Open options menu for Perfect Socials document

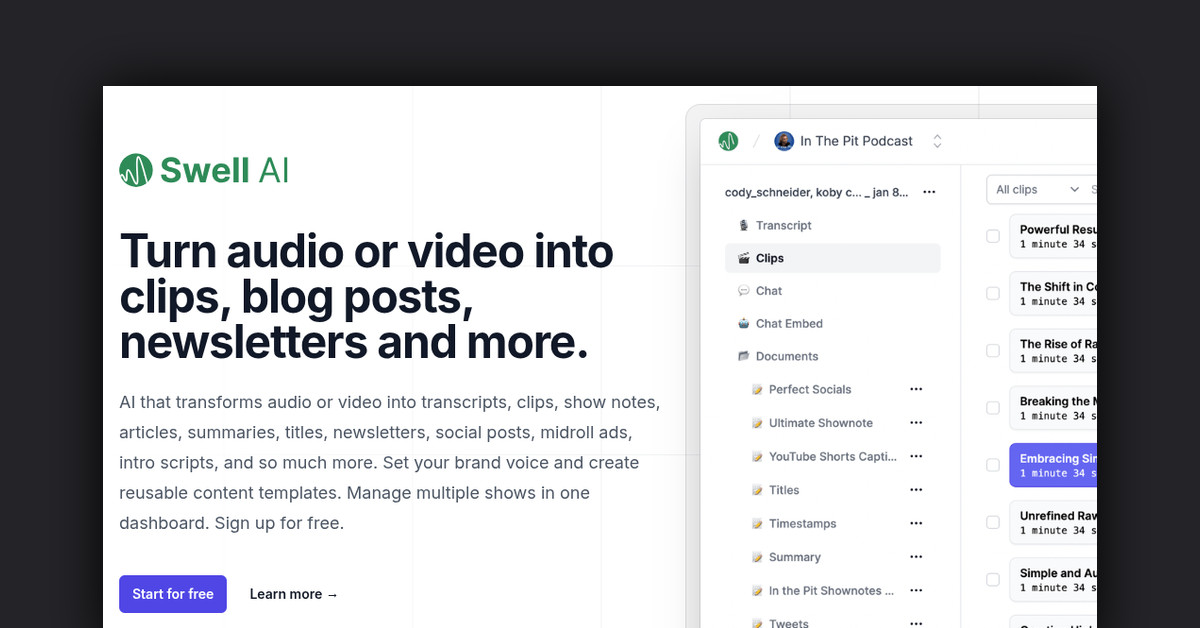pos(916,389)
